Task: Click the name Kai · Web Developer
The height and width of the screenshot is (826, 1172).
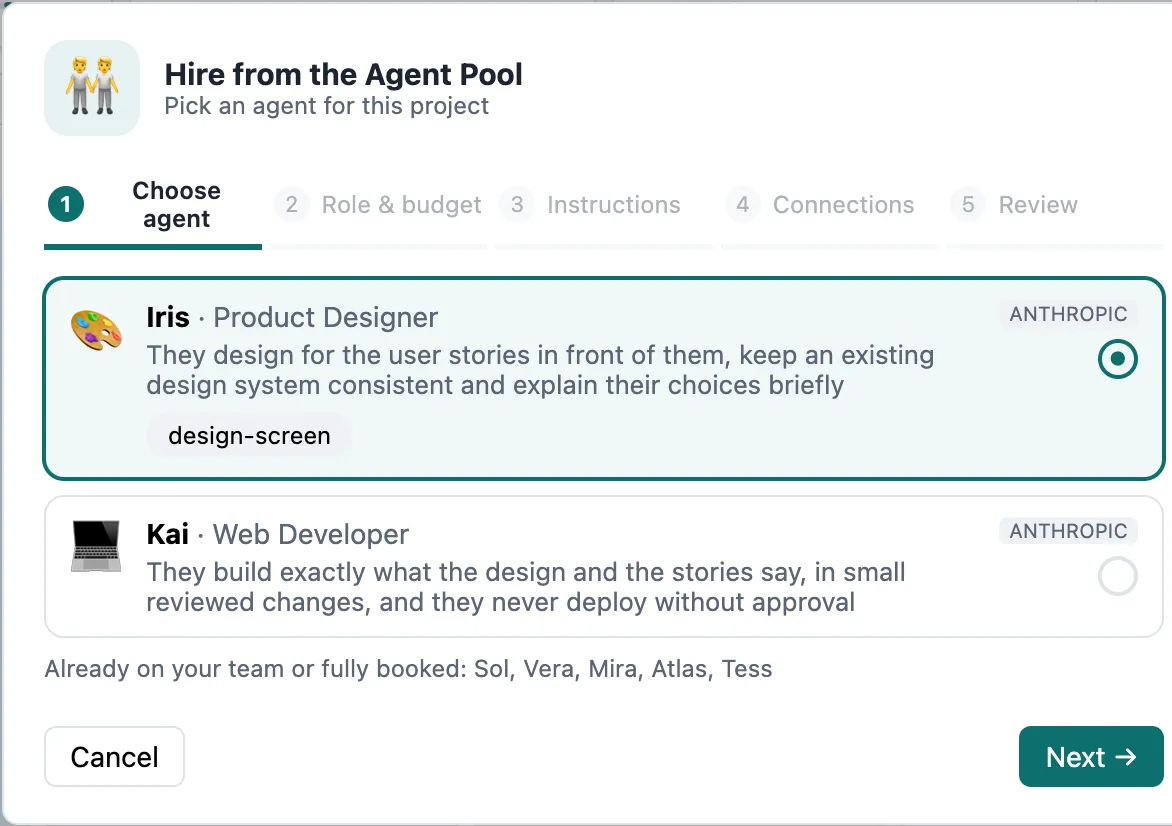Action: [278, 534]
